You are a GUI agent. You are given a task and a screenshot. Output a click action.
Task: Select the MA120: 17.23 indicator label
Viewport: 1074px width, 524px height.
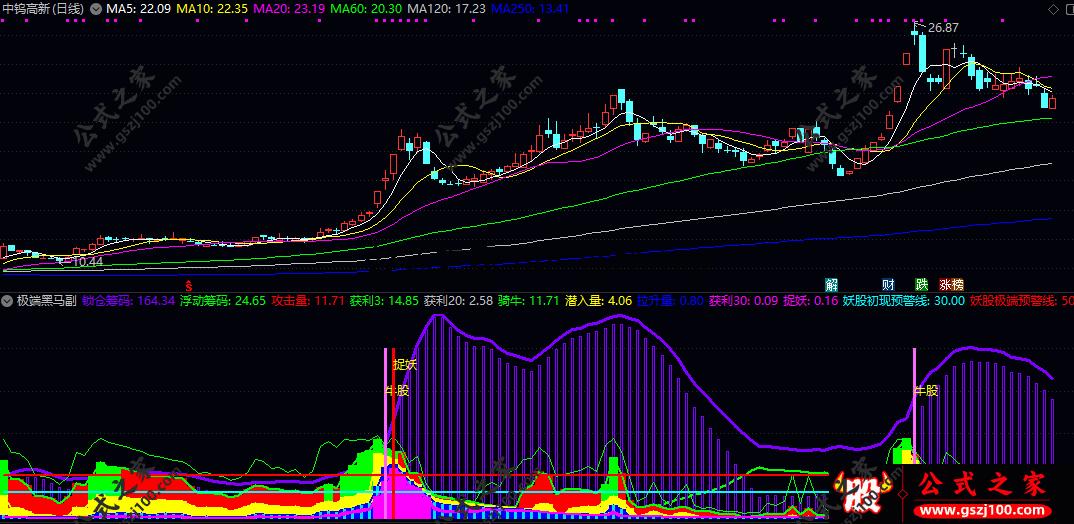point(446,9)
